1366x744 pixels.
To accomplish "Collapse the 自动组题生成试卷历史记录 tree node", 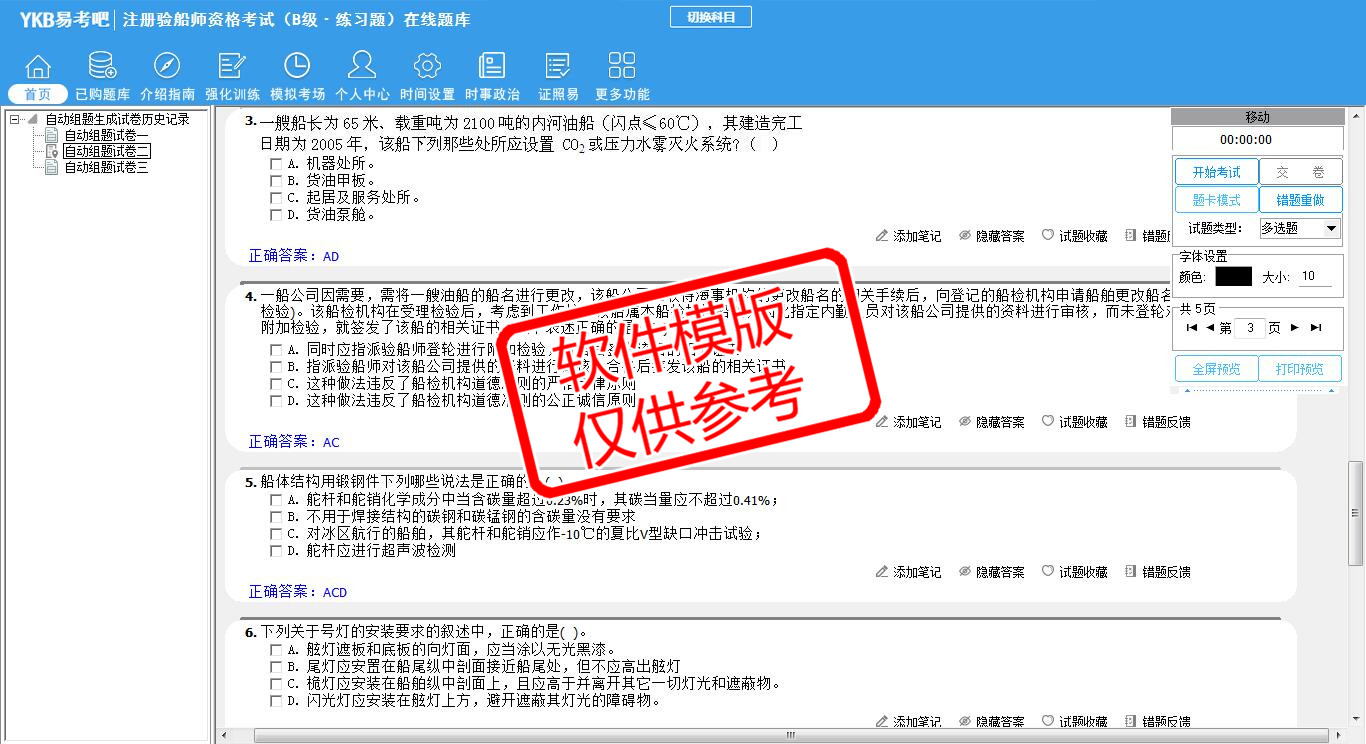I will [x=15, y=119].
